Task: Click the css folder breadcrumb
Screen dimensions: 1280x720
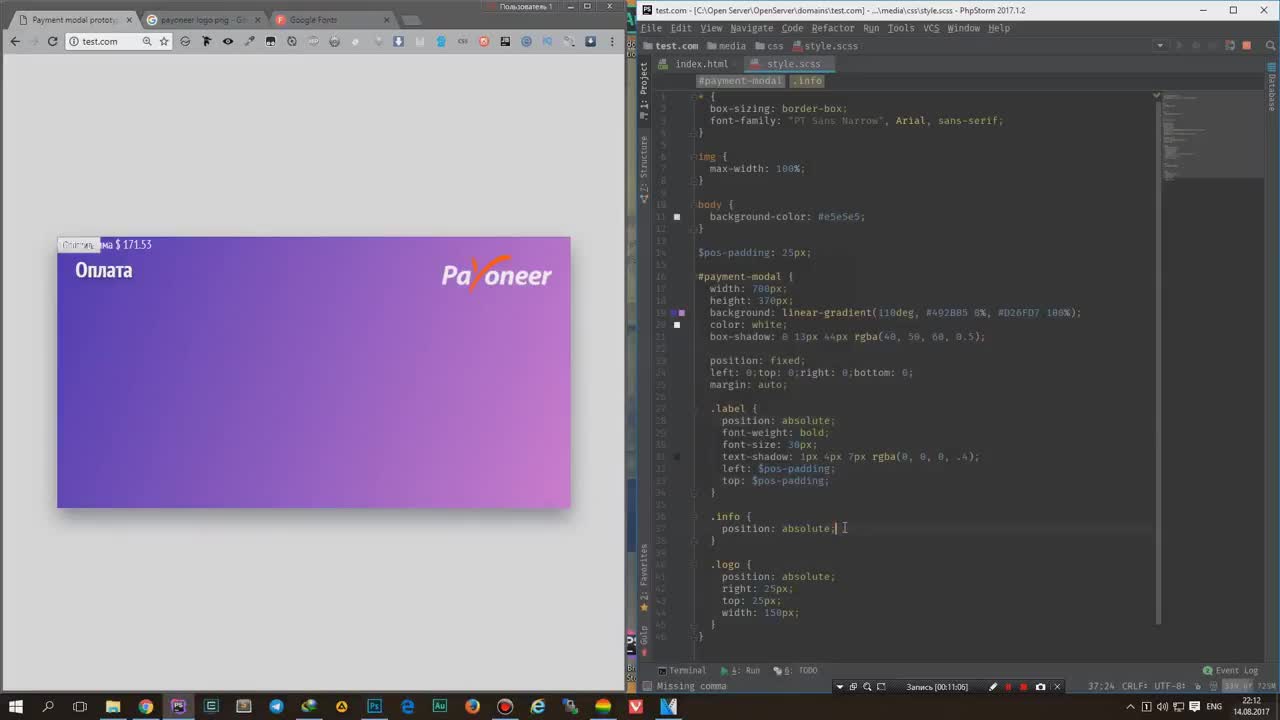Action: (769, 46)
